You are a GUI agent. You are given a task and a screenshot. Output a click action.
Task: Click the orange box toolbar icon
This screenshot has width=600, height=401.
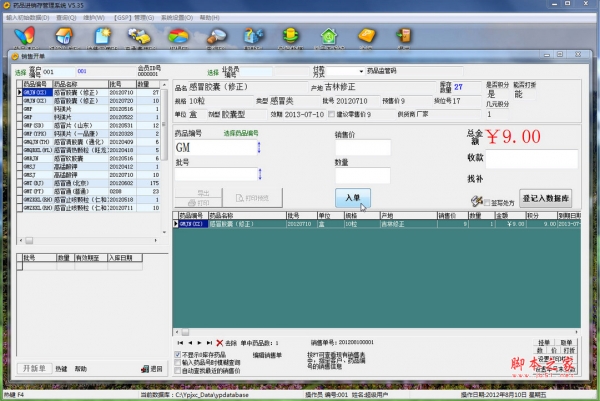[x=367, y=36]
